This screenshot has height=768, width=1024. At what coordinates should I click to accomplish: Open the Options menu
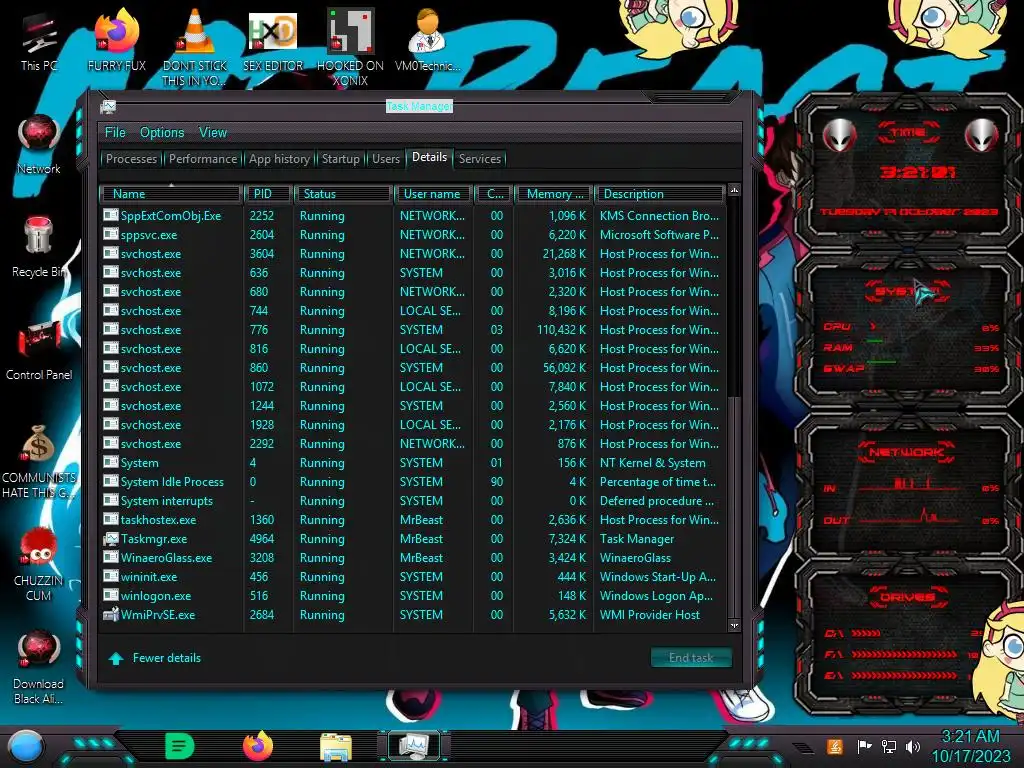coord(162,133)
